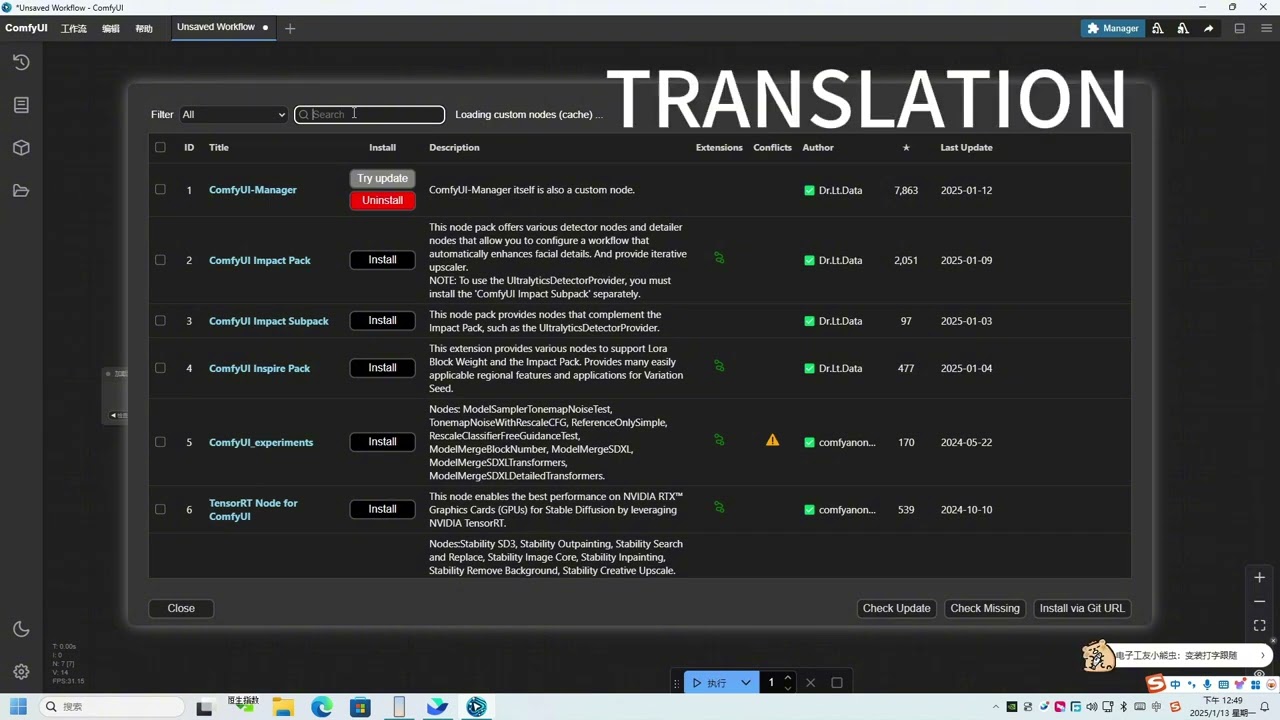
Task: Expand the run mode arrow next to 执行
Action: coord(746,683)
